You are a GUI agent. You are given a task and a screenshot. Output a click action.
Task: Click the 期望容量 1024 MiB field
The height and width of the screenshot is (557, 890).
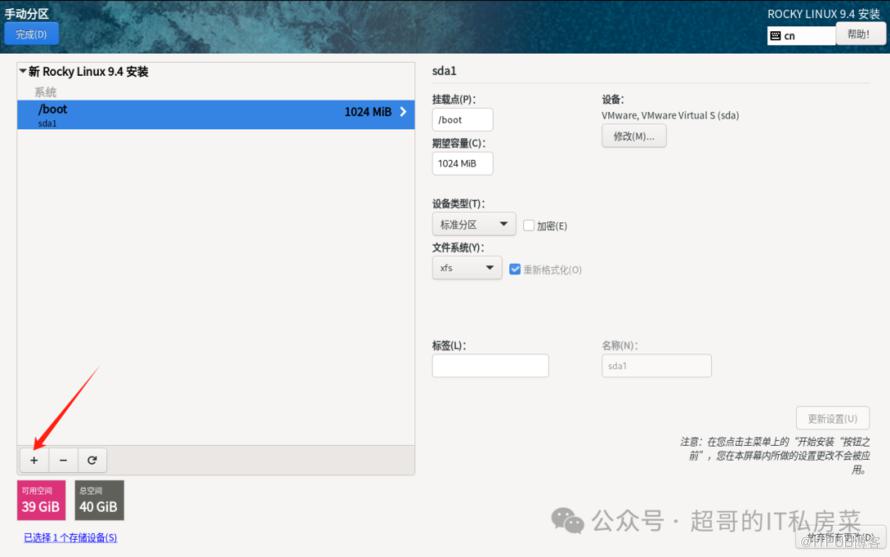tap(463, 164)
